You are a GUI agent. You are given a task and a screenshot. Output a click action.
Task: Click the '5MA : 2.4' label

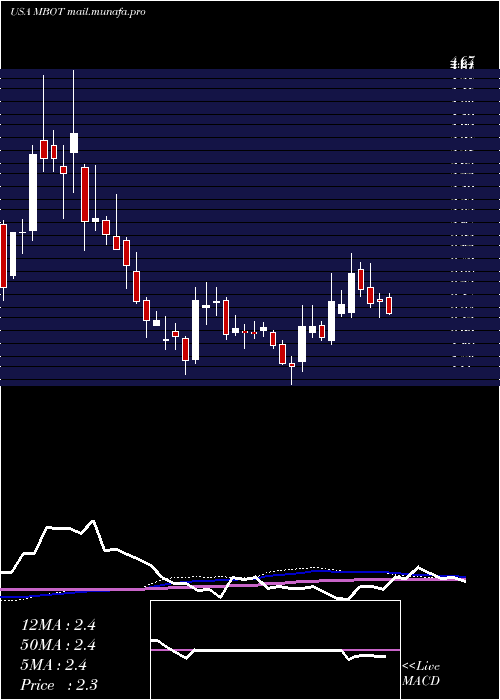[54, 665]
